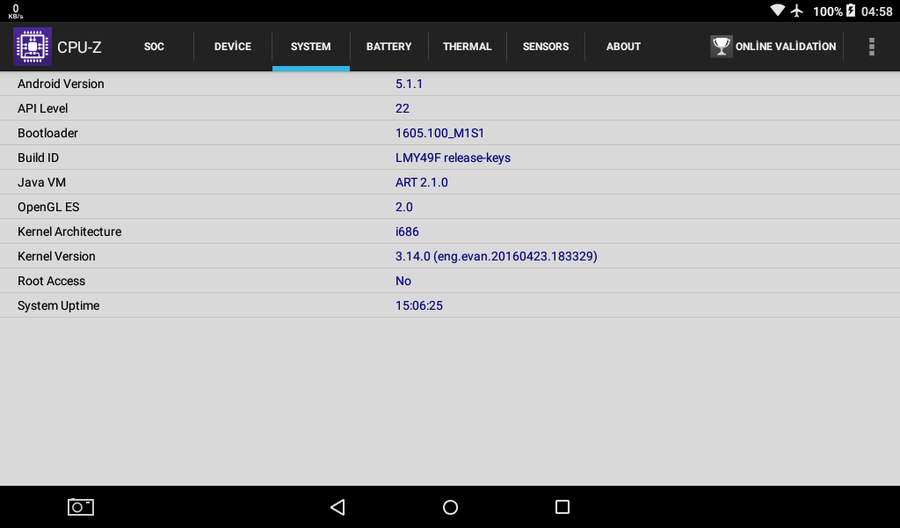Tap the API Level label
Screen dimensions: 900x528
[x=42, y=108]
